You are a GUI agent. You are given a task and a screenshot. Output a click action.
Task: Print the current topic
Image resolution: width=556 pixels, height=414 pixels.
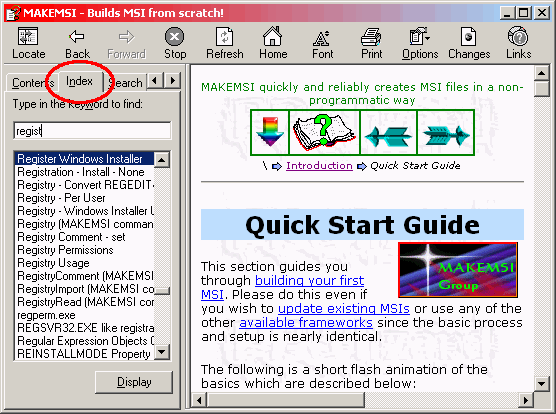pos(371,43)
